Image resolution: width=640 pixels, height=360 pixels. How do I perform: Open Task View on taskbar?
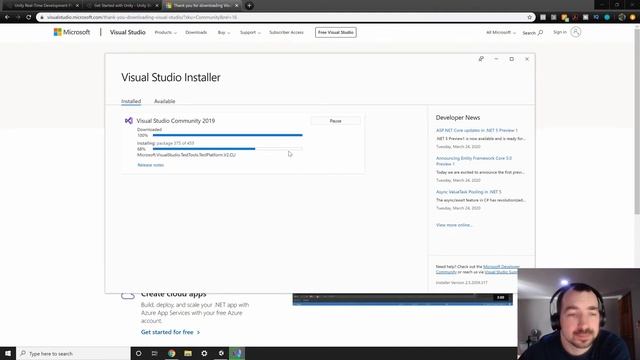[x=155, y=353]
